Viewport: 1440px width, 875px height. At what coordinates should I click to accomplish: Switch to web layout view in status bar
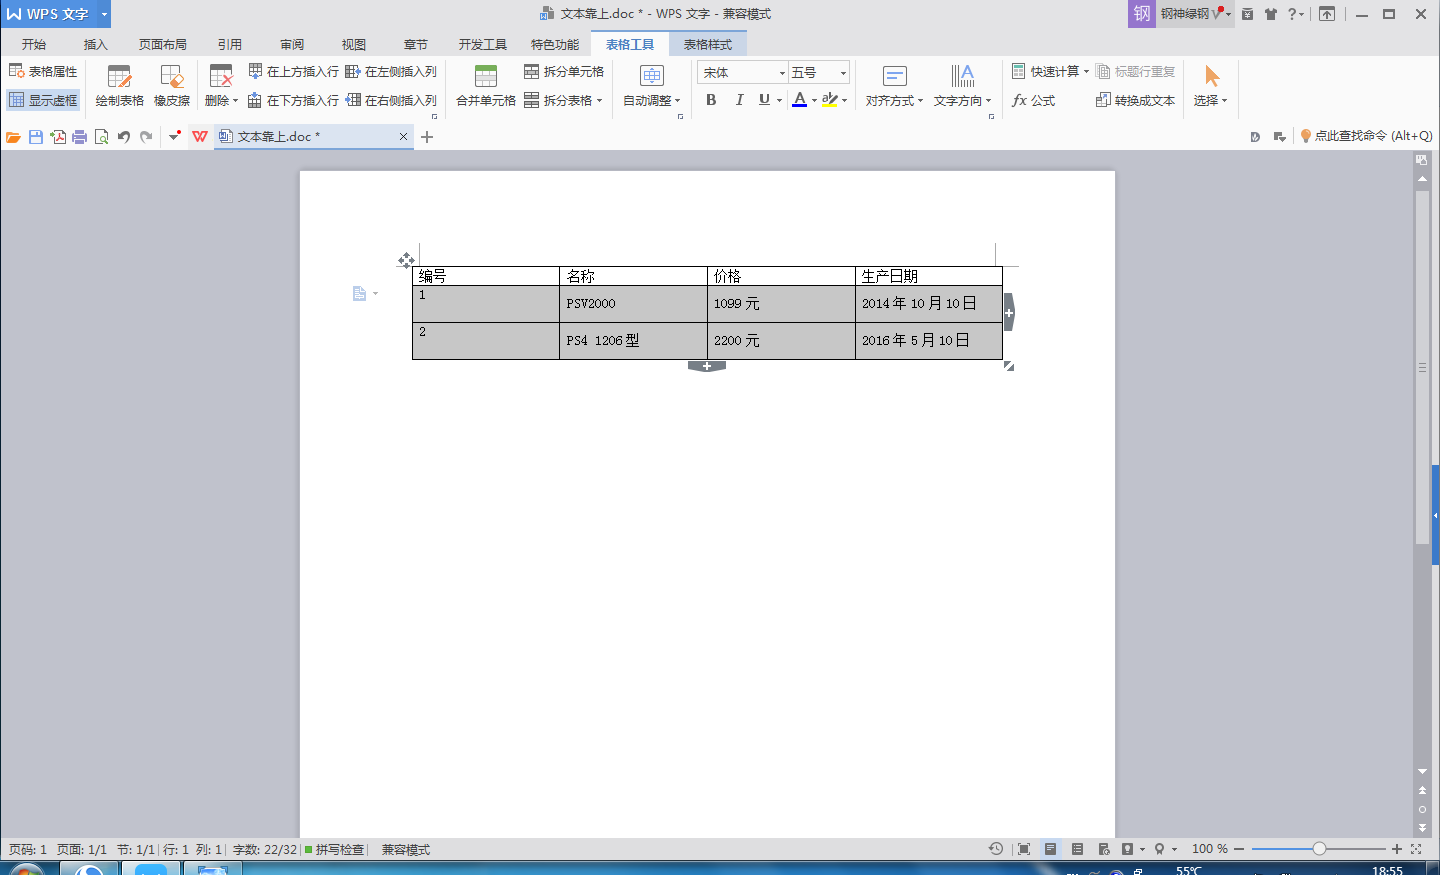point(1104,849)
